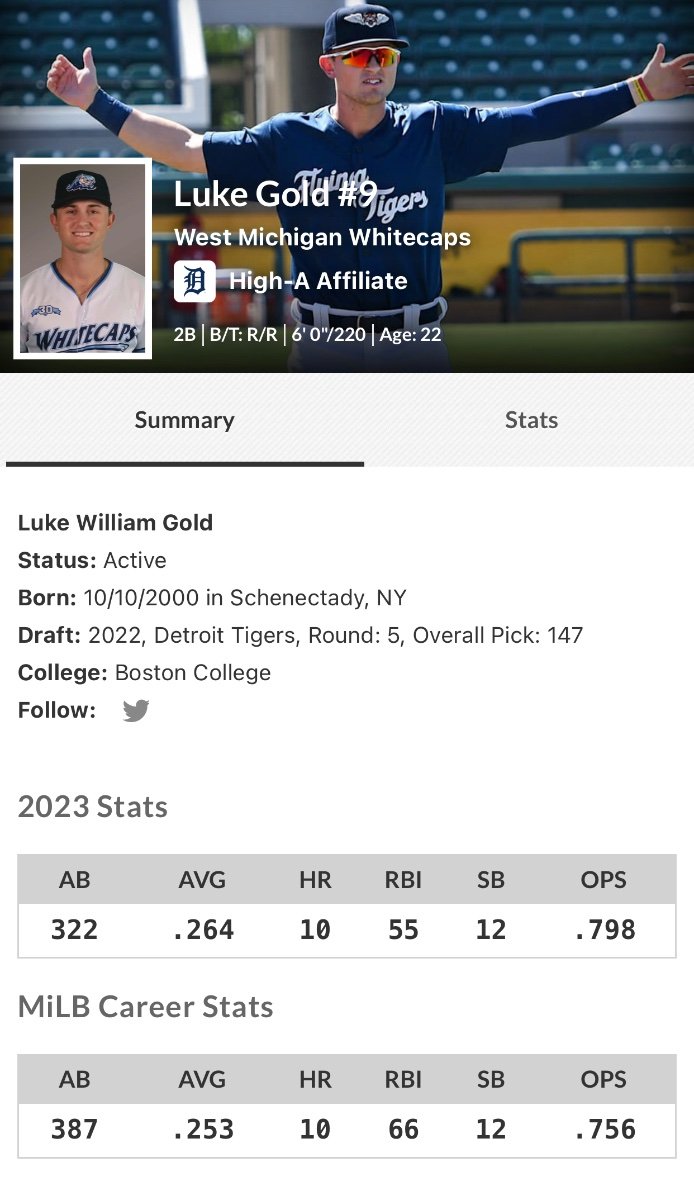Click the Draft details line
The width and height of the screenshot is (694, 1200).
(300, 635)
